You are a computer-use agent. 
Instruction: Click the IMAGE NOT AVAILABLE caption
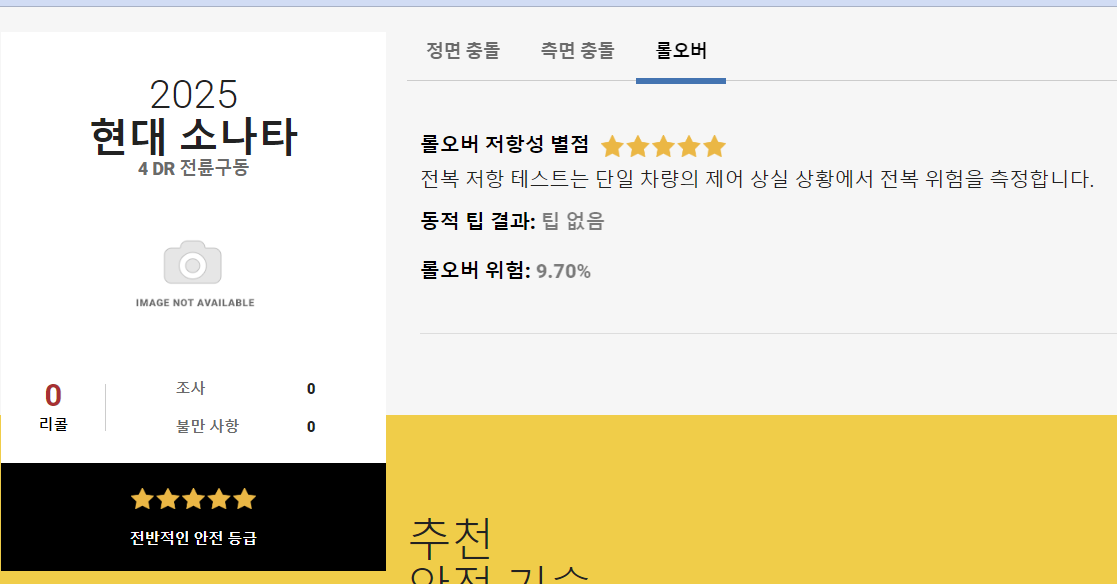click(x=195, y=303)
